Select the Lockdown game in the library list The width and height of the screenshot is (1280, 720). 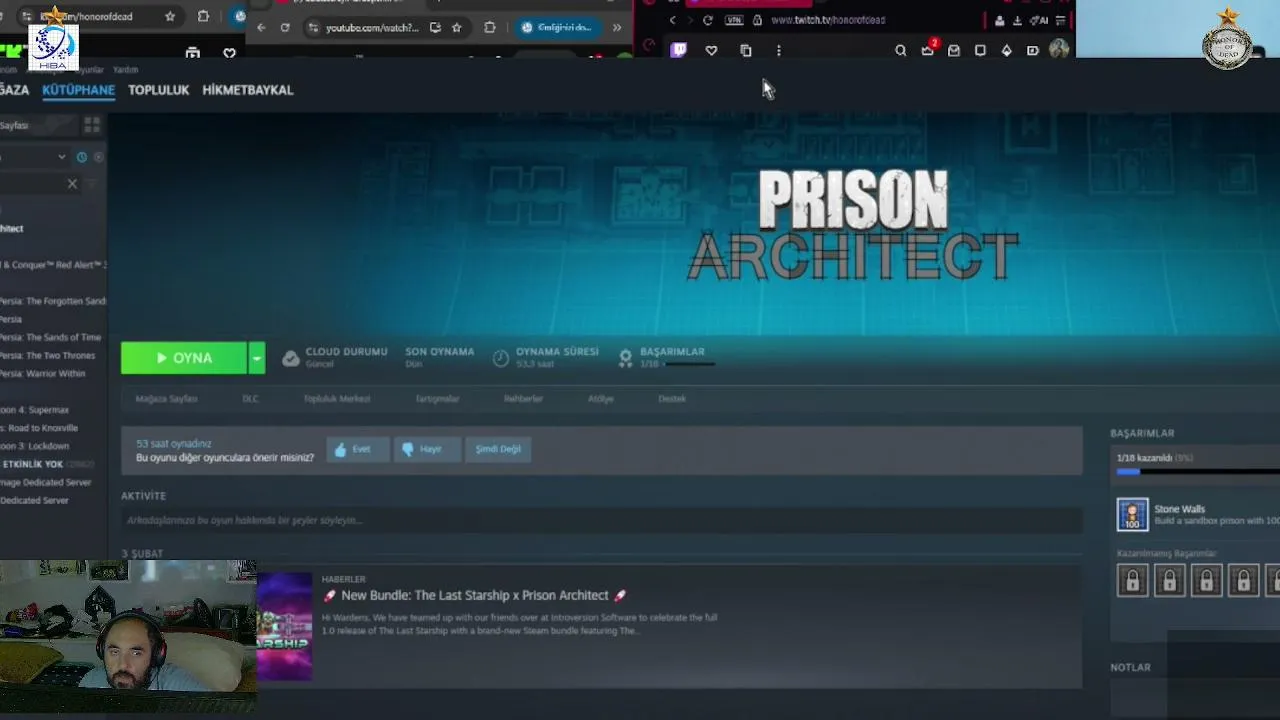click(x=35, y=446)
